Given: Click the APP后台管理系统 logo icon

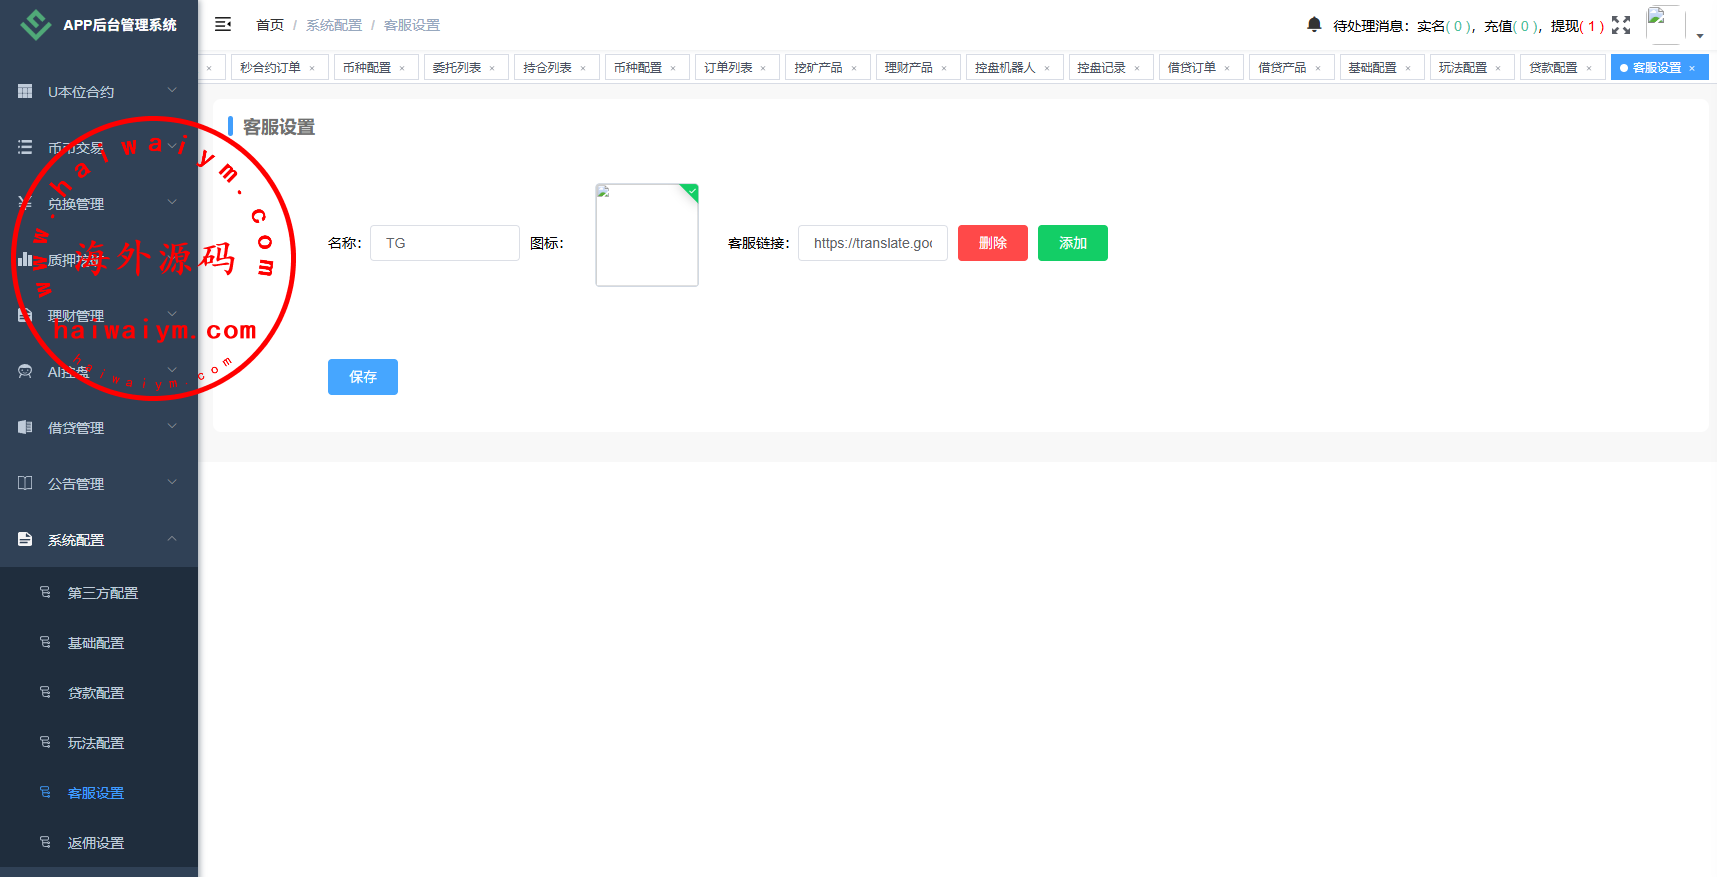Looking at the screenshot, I should (x=36, y=25).
